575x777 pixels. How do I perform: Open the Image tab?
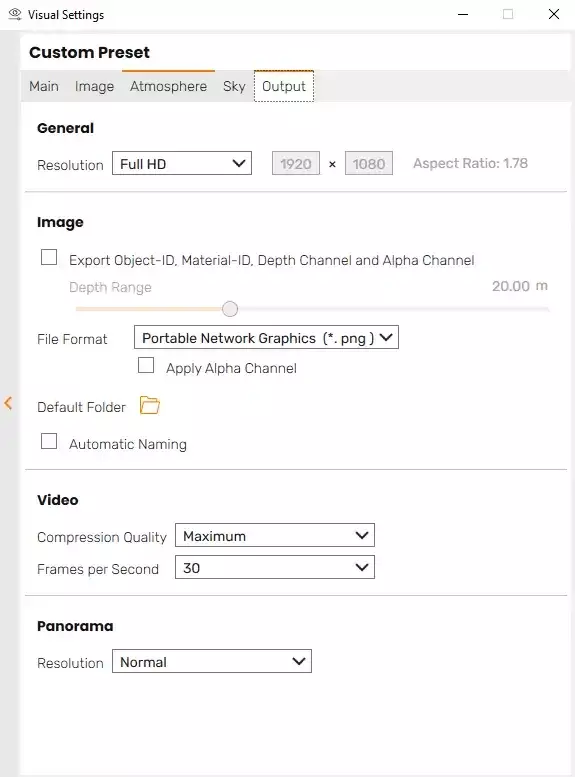point(94,86)
